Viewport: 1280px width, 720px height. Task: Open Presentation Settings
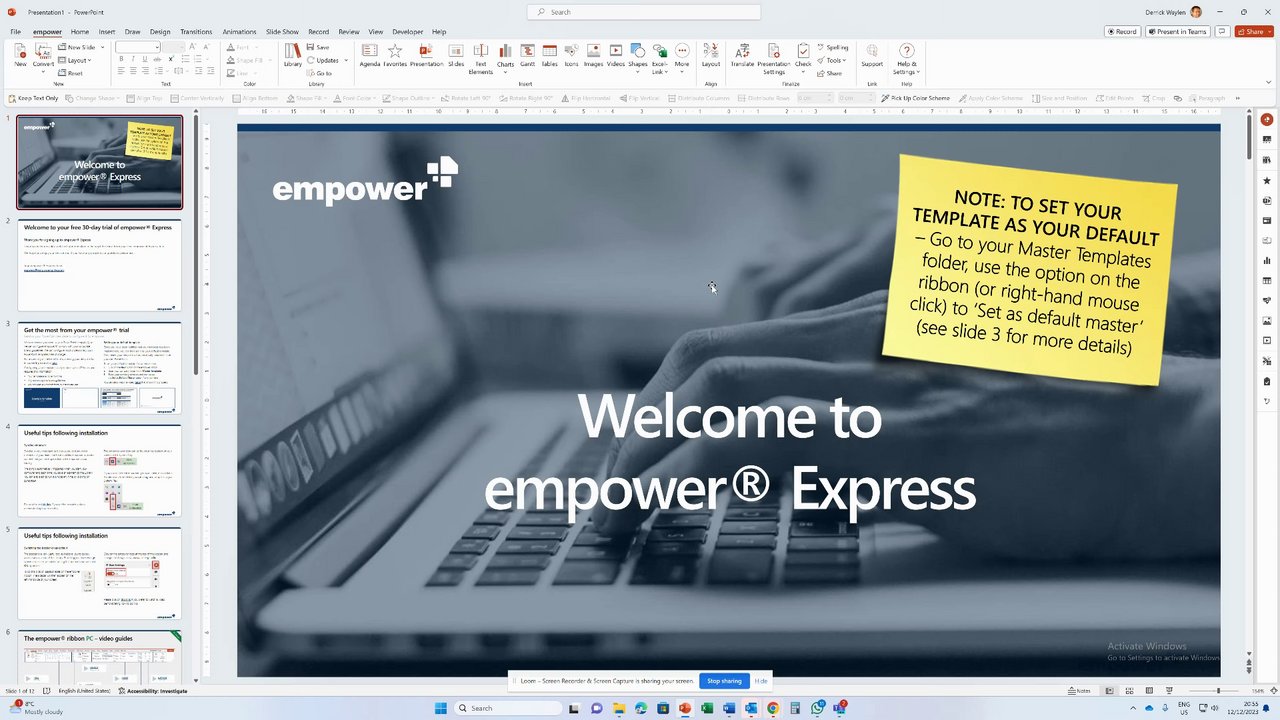pos(774,59)
